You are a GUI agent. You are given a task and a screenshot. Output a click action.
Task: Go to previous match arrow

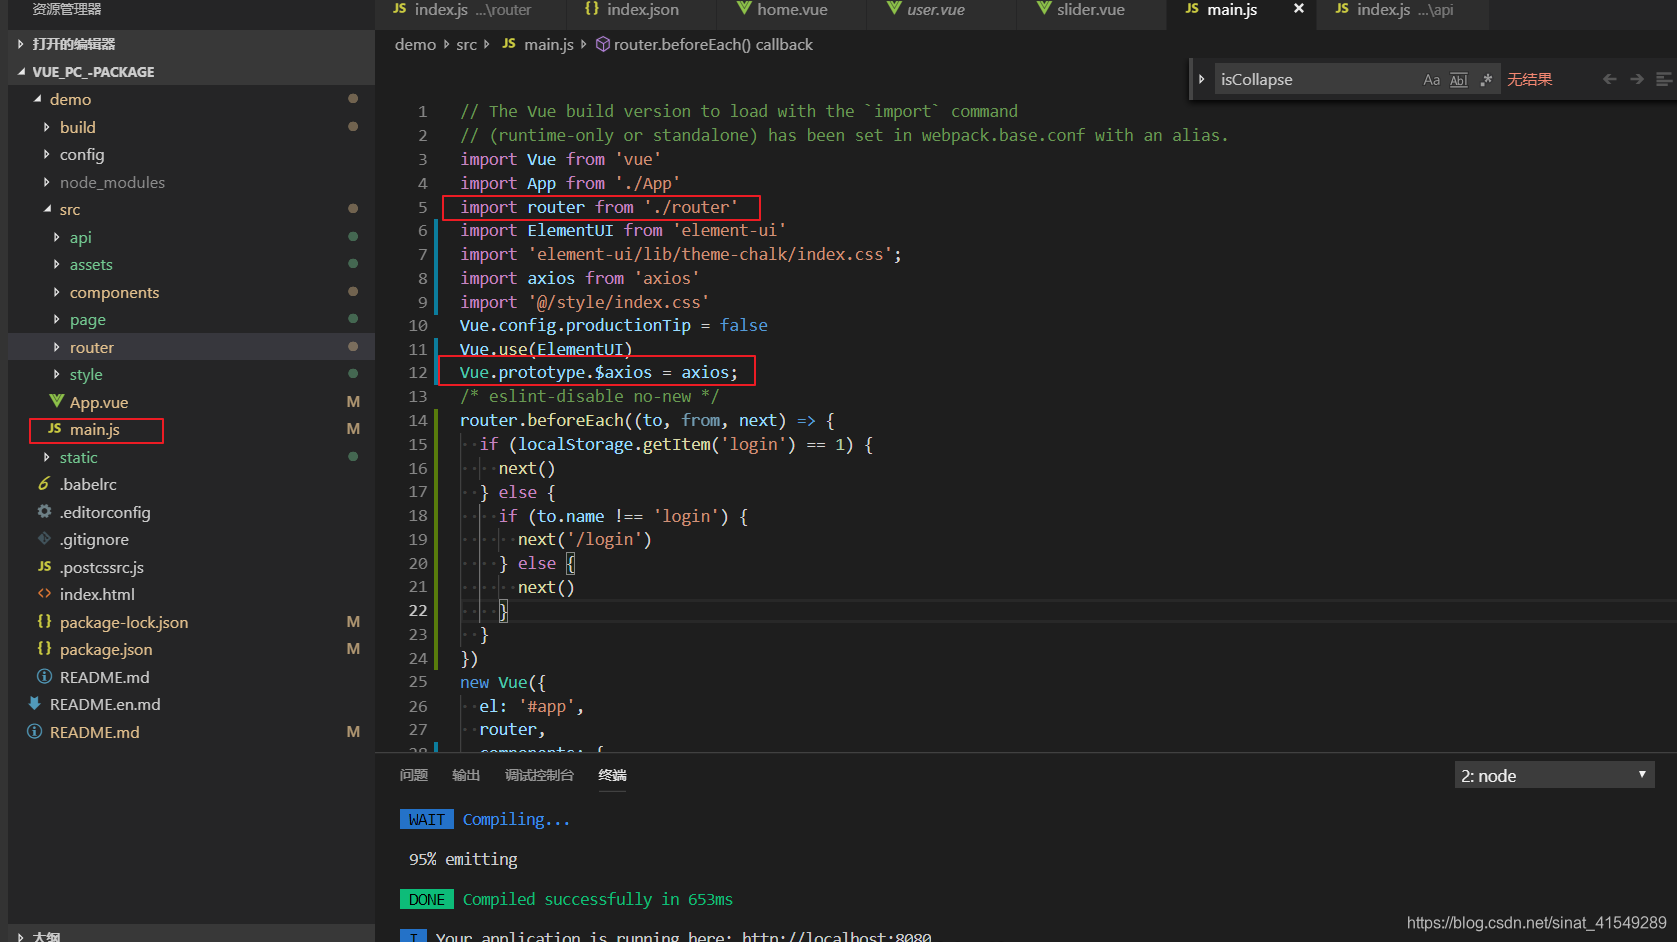(x=1609, y=79)
